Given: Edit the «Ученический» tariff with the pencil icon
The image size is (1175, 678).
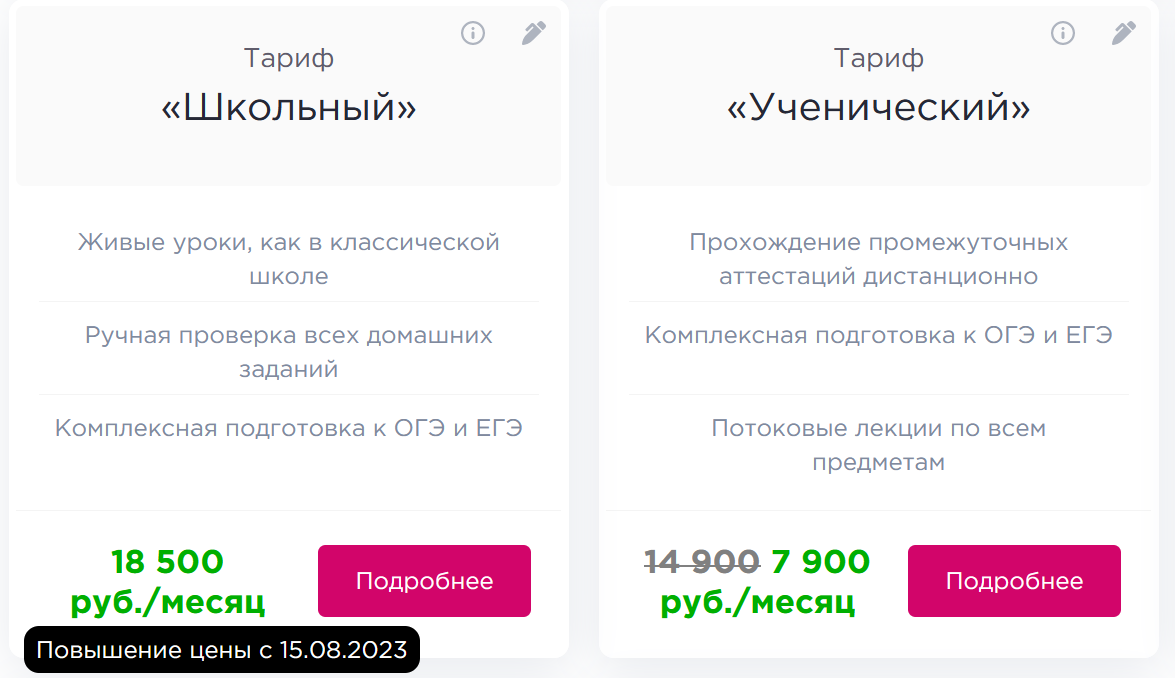Looking at the screenshot, I should [1124, 34].
